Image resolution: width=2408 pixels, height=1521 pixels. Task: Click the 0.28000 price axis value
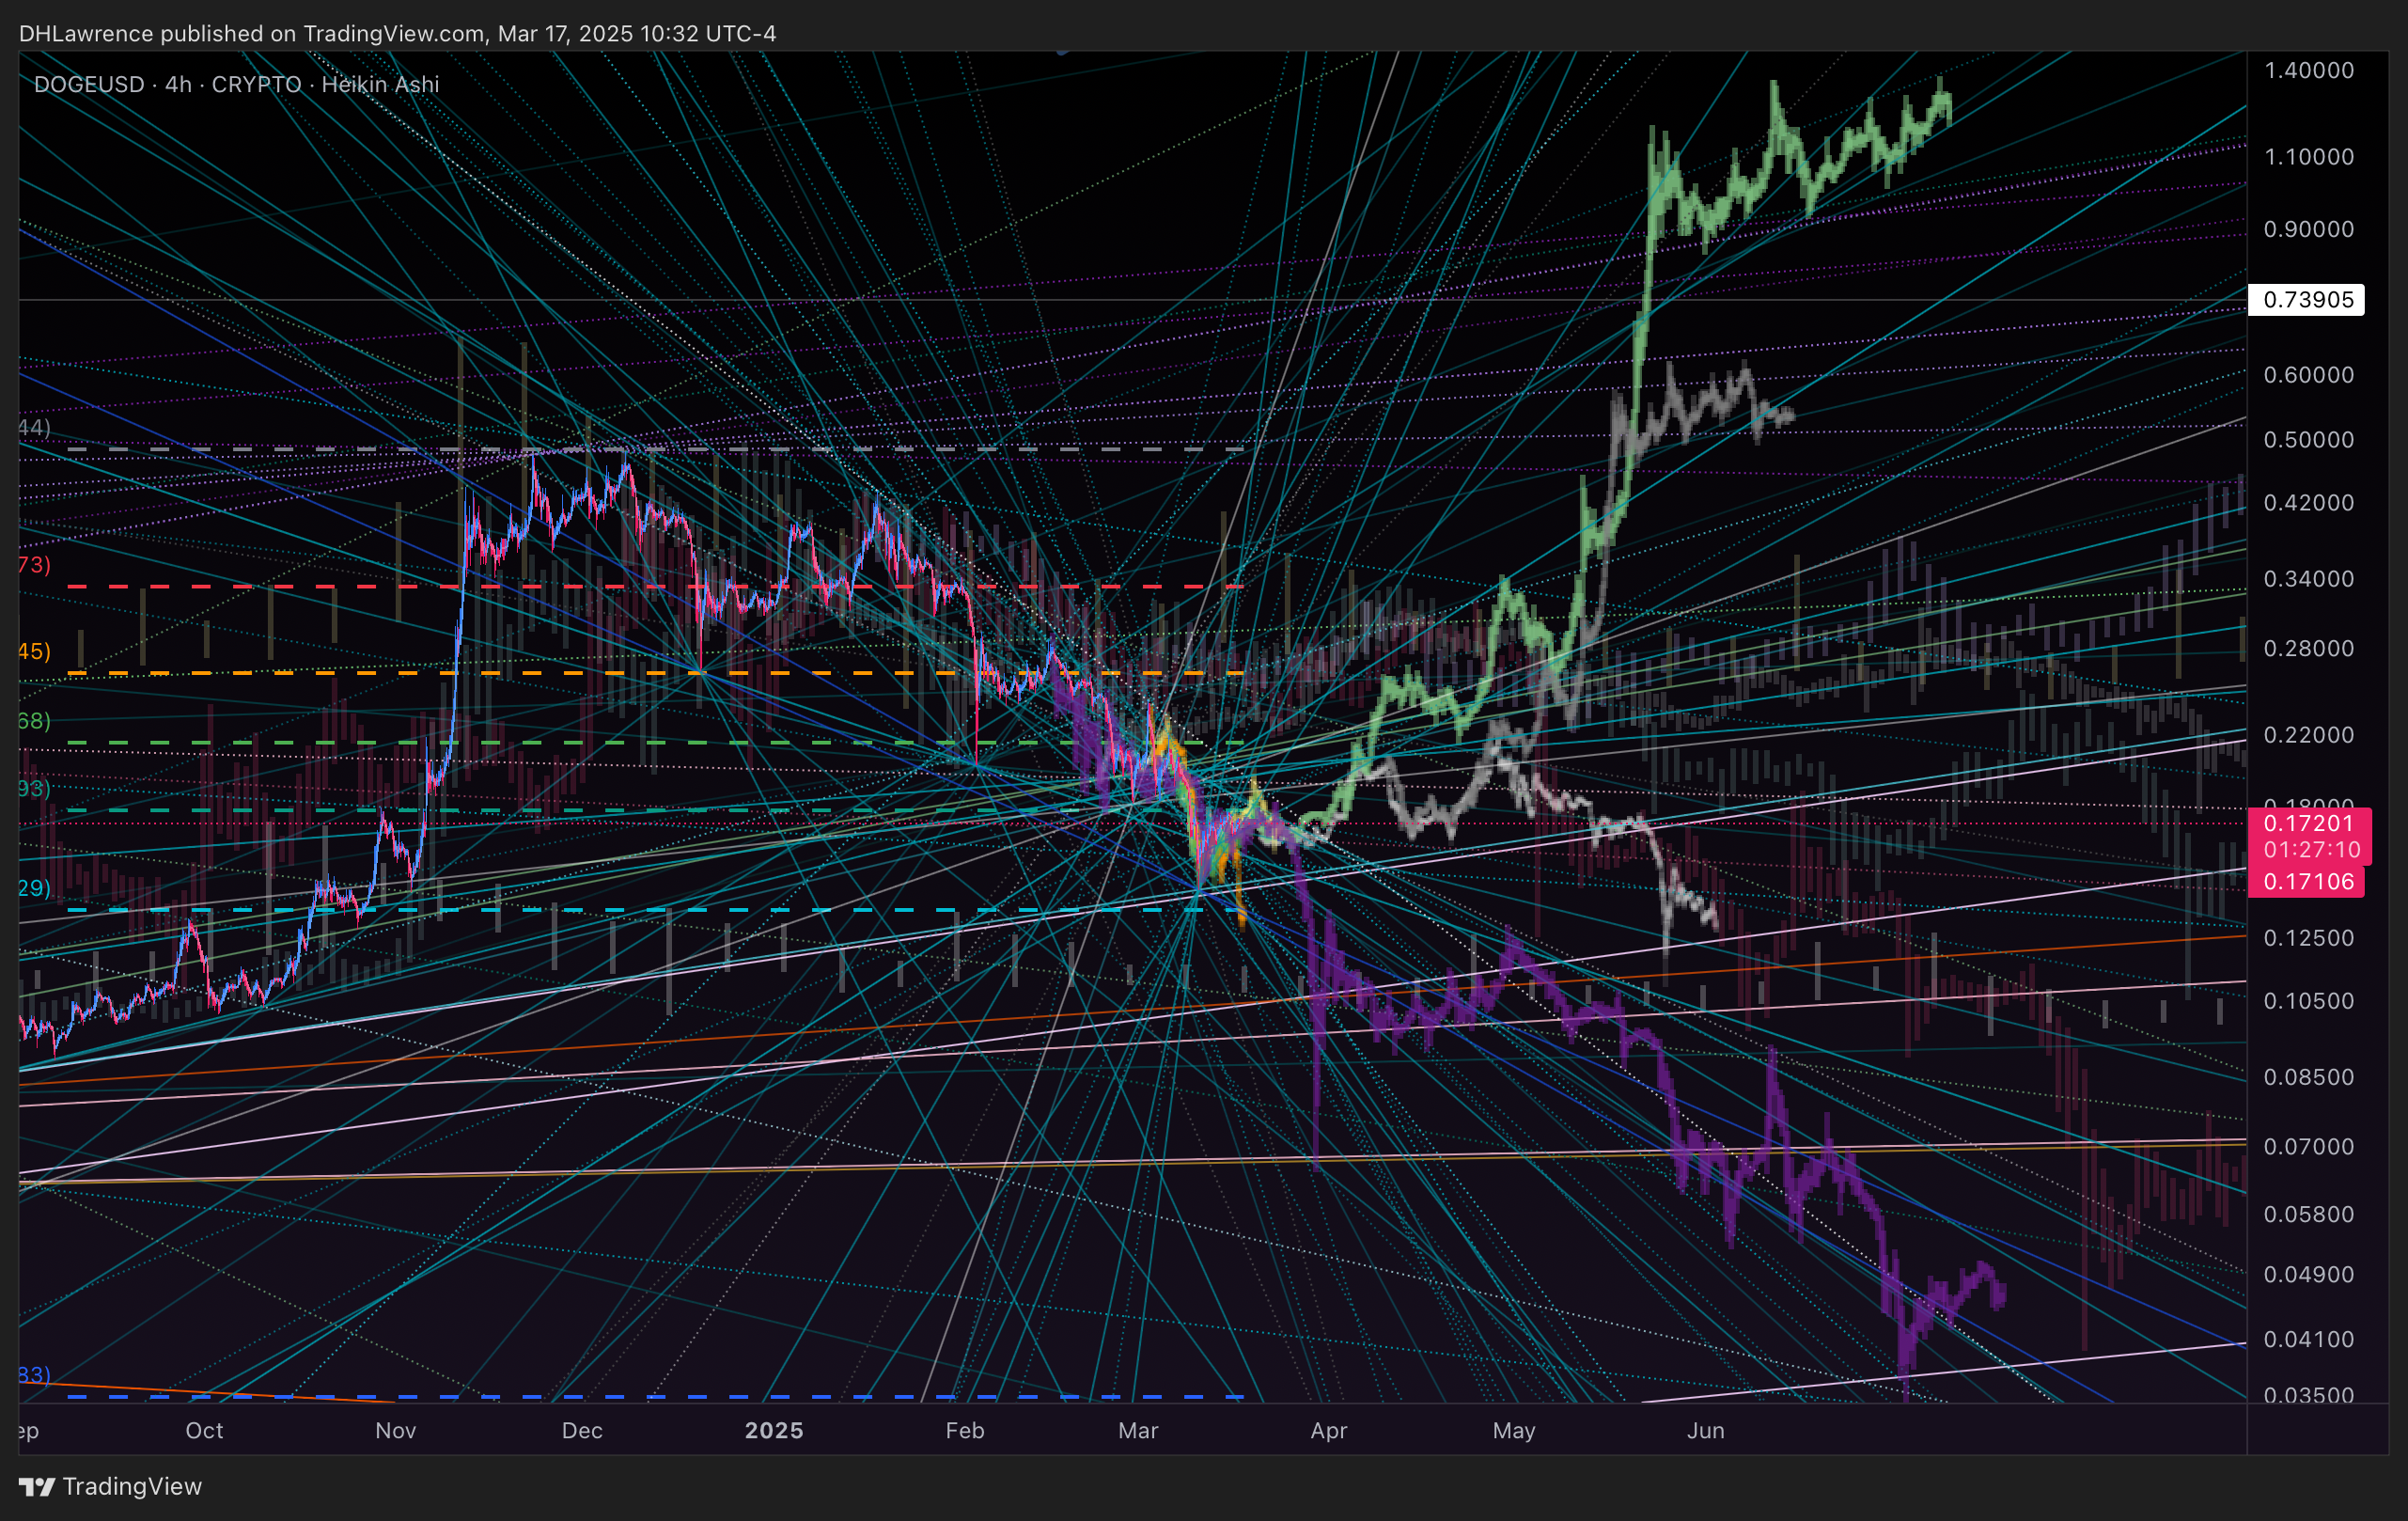[x=2308, y=649]
